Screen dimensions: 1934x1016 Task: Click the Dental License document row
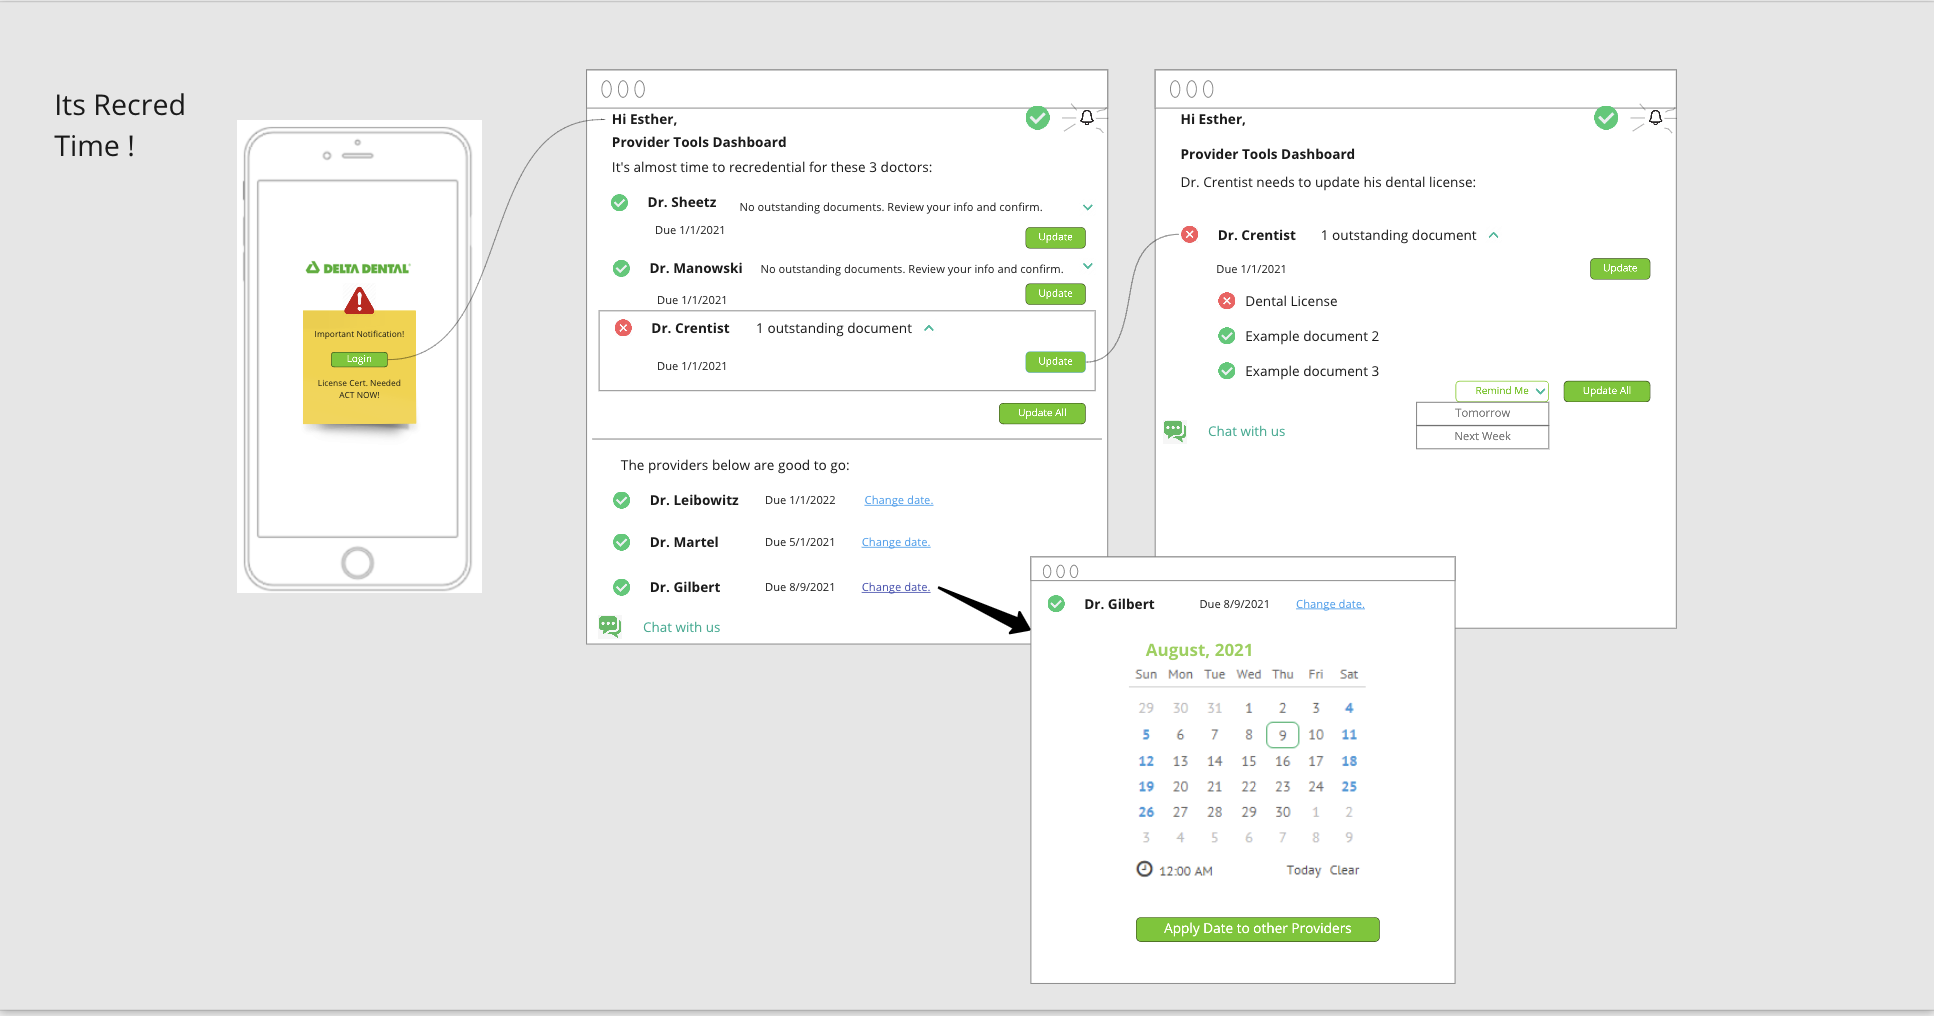click(x=1280, y=301)
